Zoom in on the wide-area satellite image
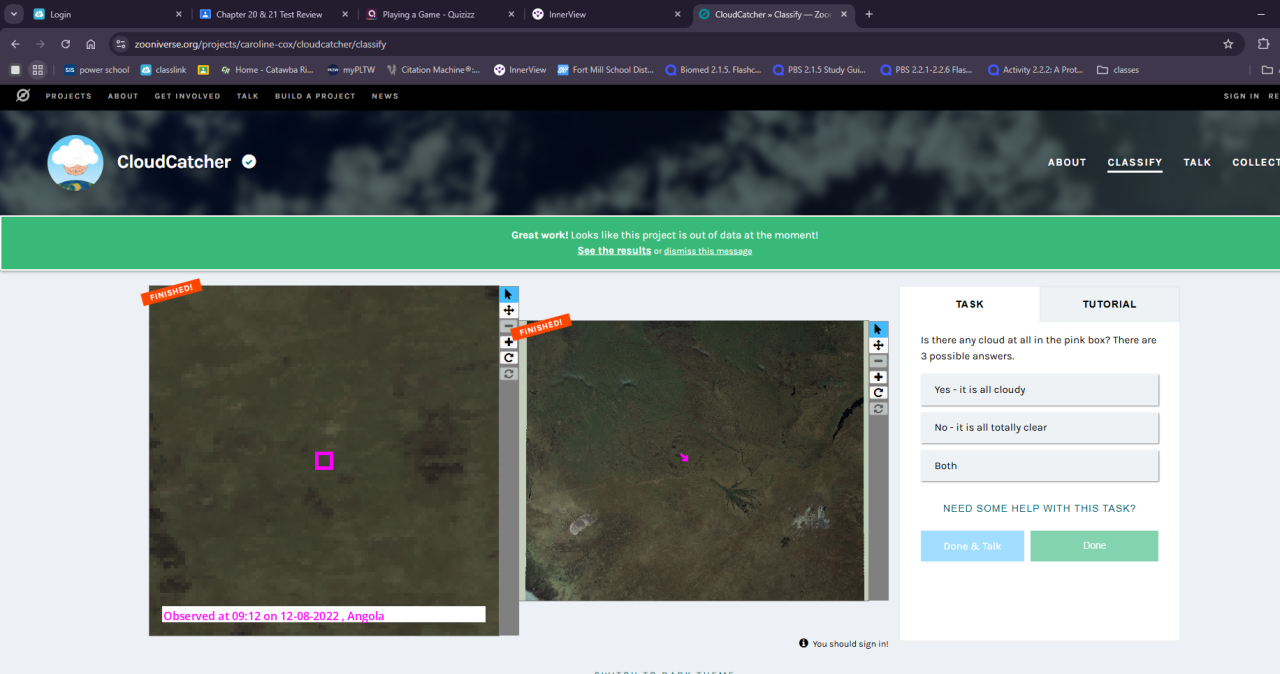Viewport: 1280px width, 674px height. pos(879,377)
